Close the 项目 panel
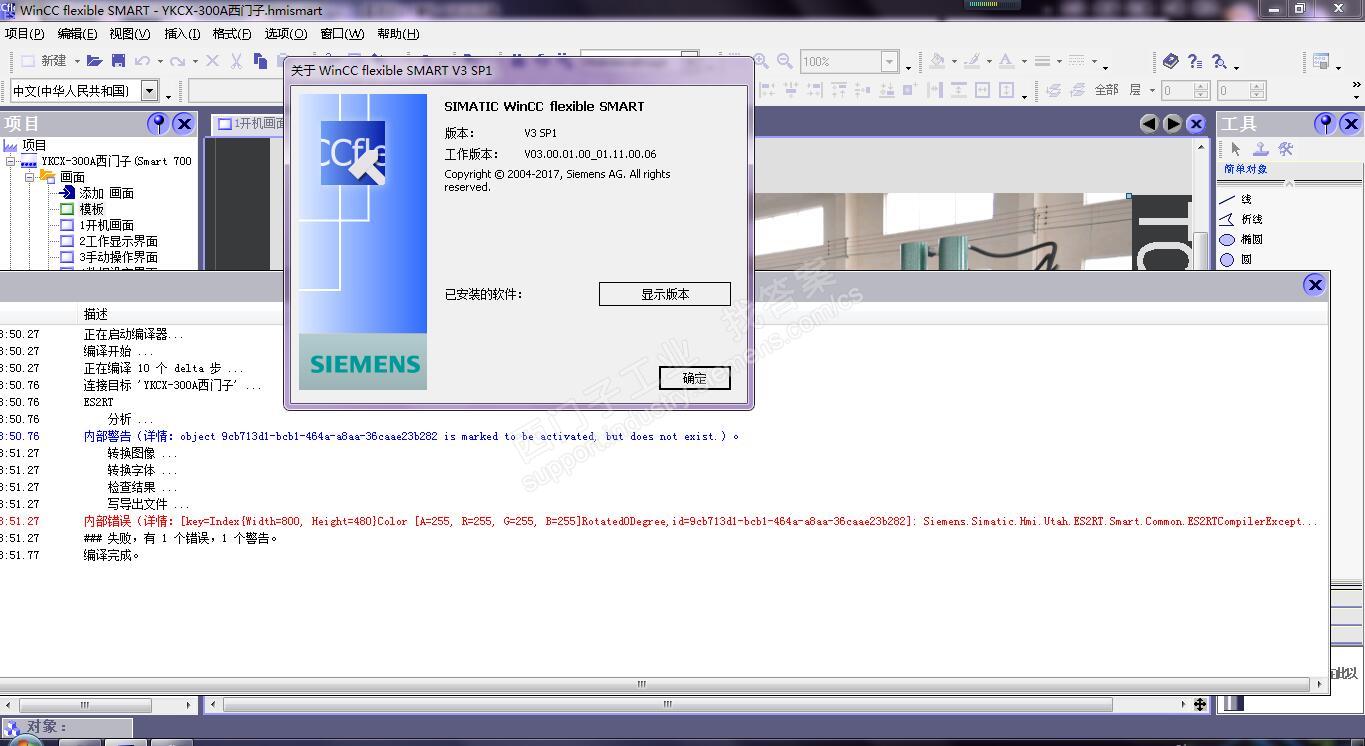Screen dimensions: 1365x746 183,123
